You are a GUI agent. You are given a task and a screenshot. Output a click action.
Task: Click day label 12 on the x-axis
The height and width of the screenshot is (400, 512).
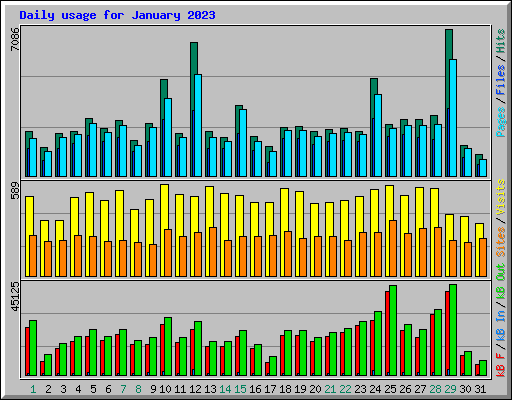pyautogui.click(x=195, y=389)
